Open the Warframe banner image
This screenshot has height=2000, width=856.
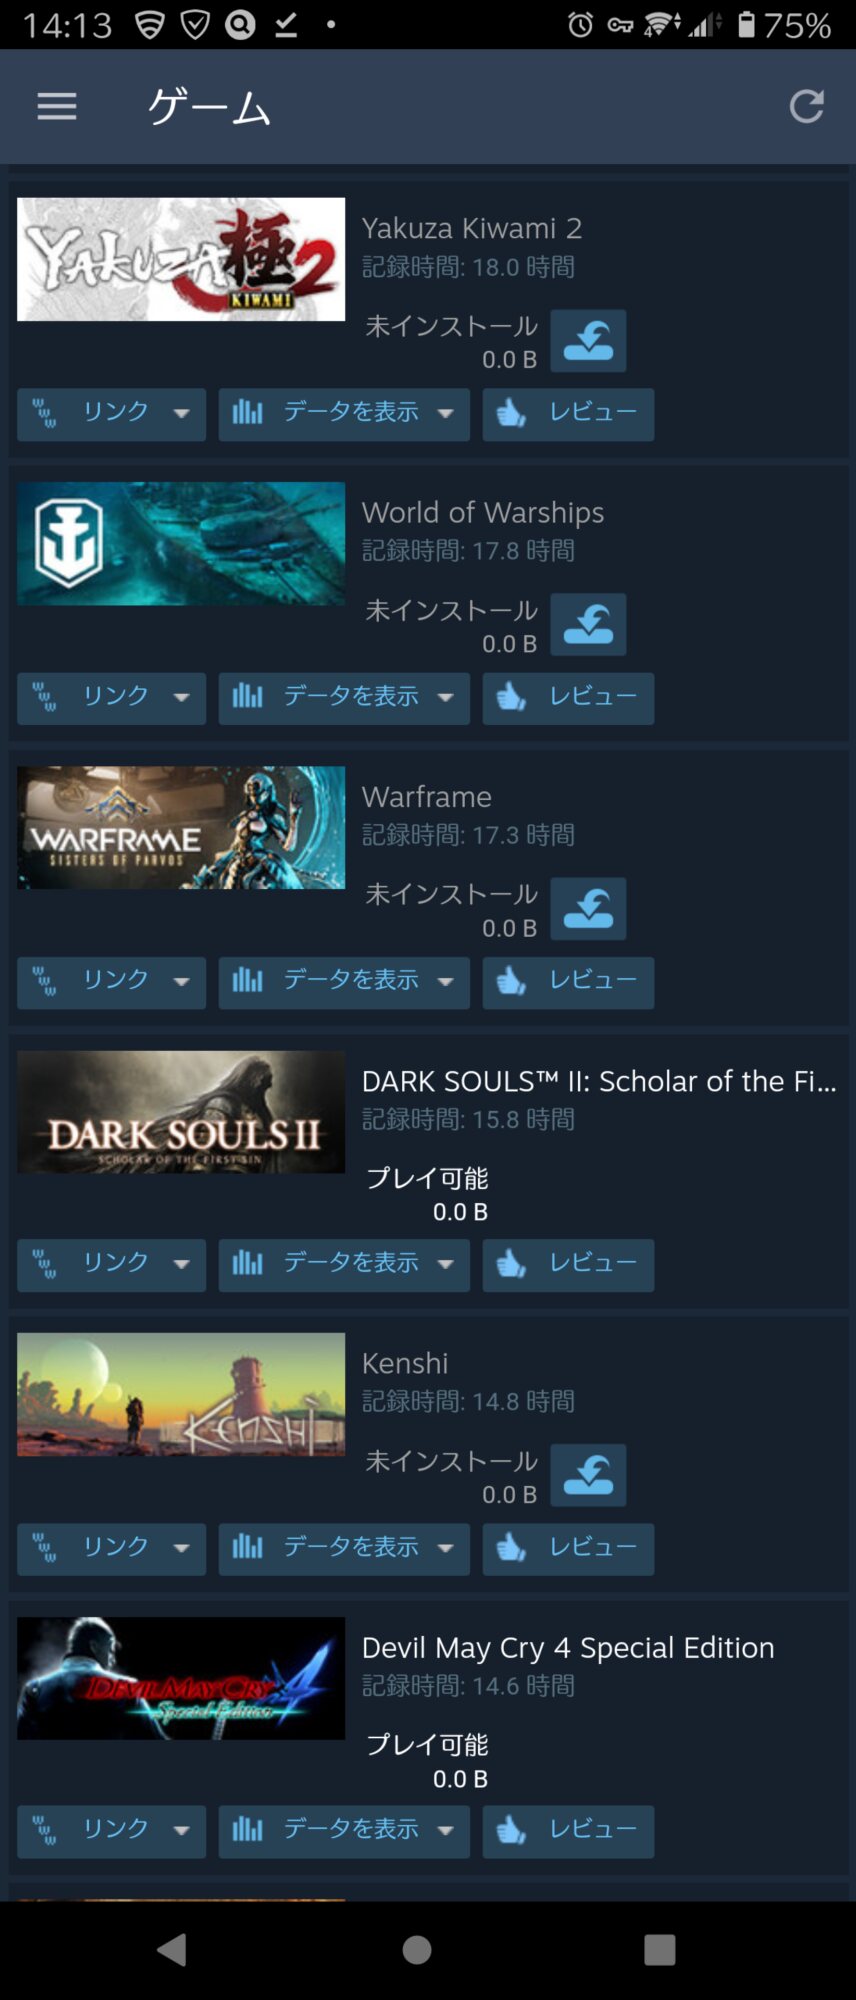coord(181,827)
